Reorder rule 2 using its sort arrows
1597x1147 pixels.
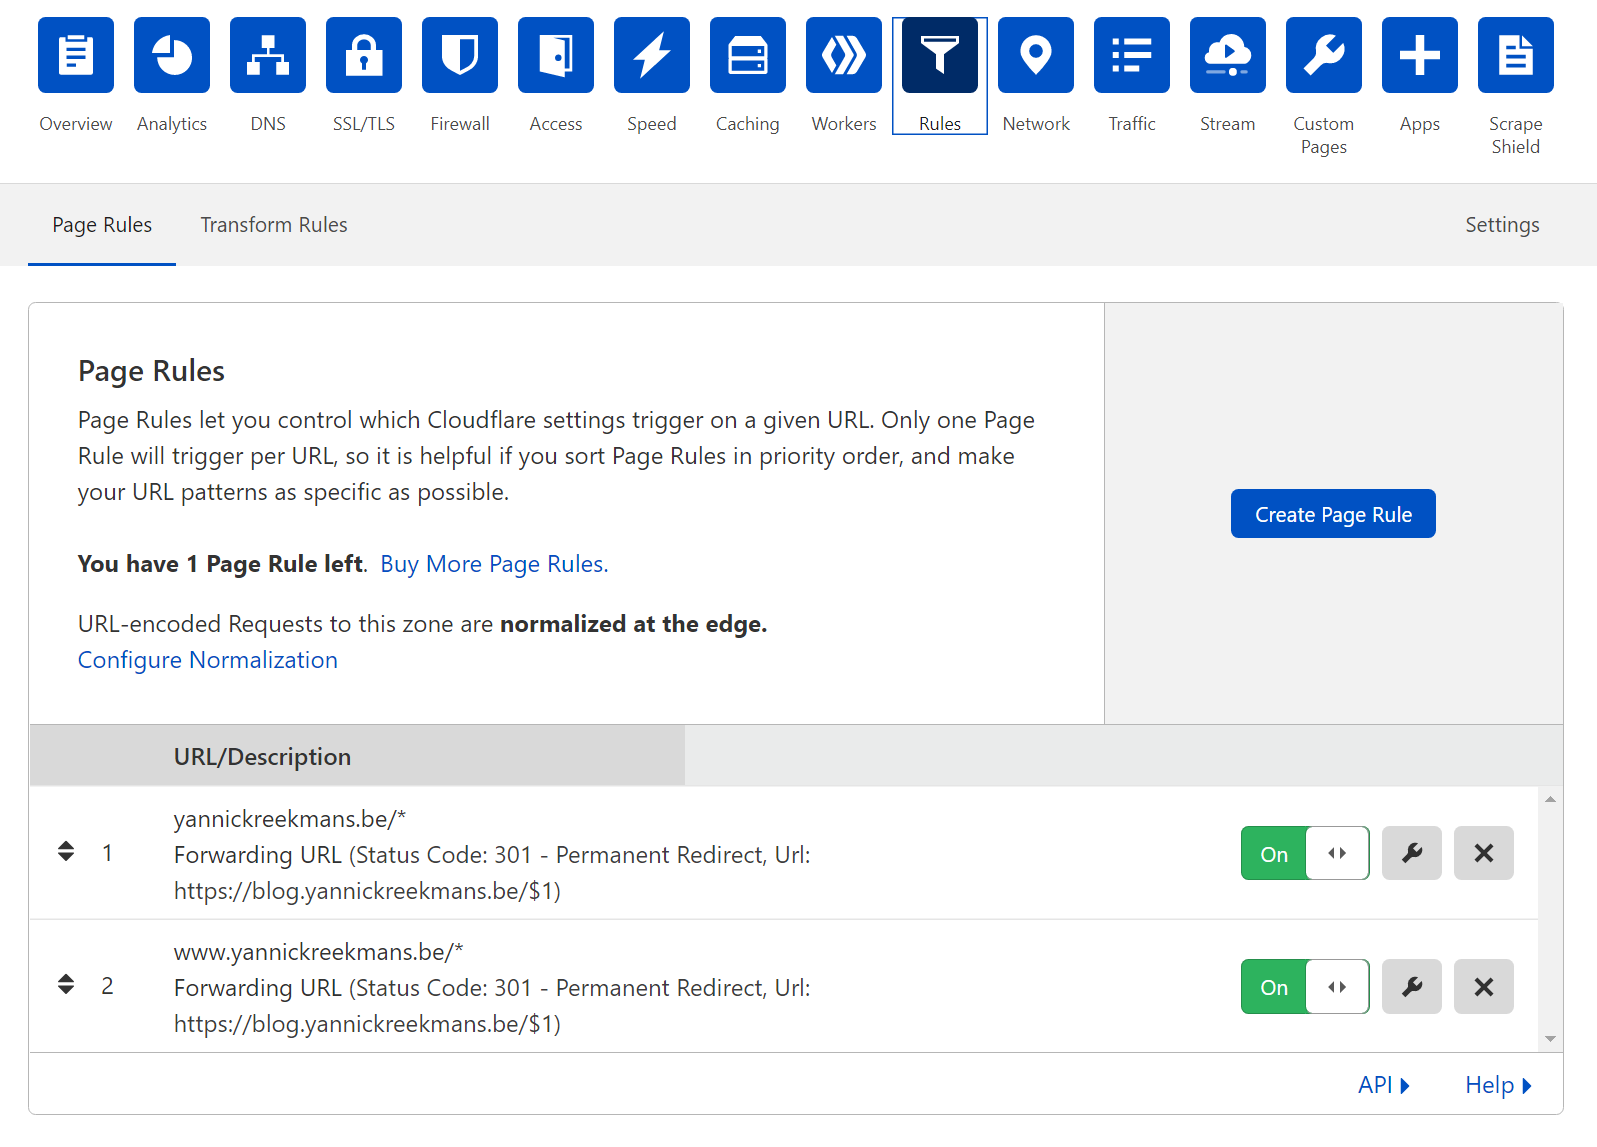pyautogui.click(x=66, y=985)
